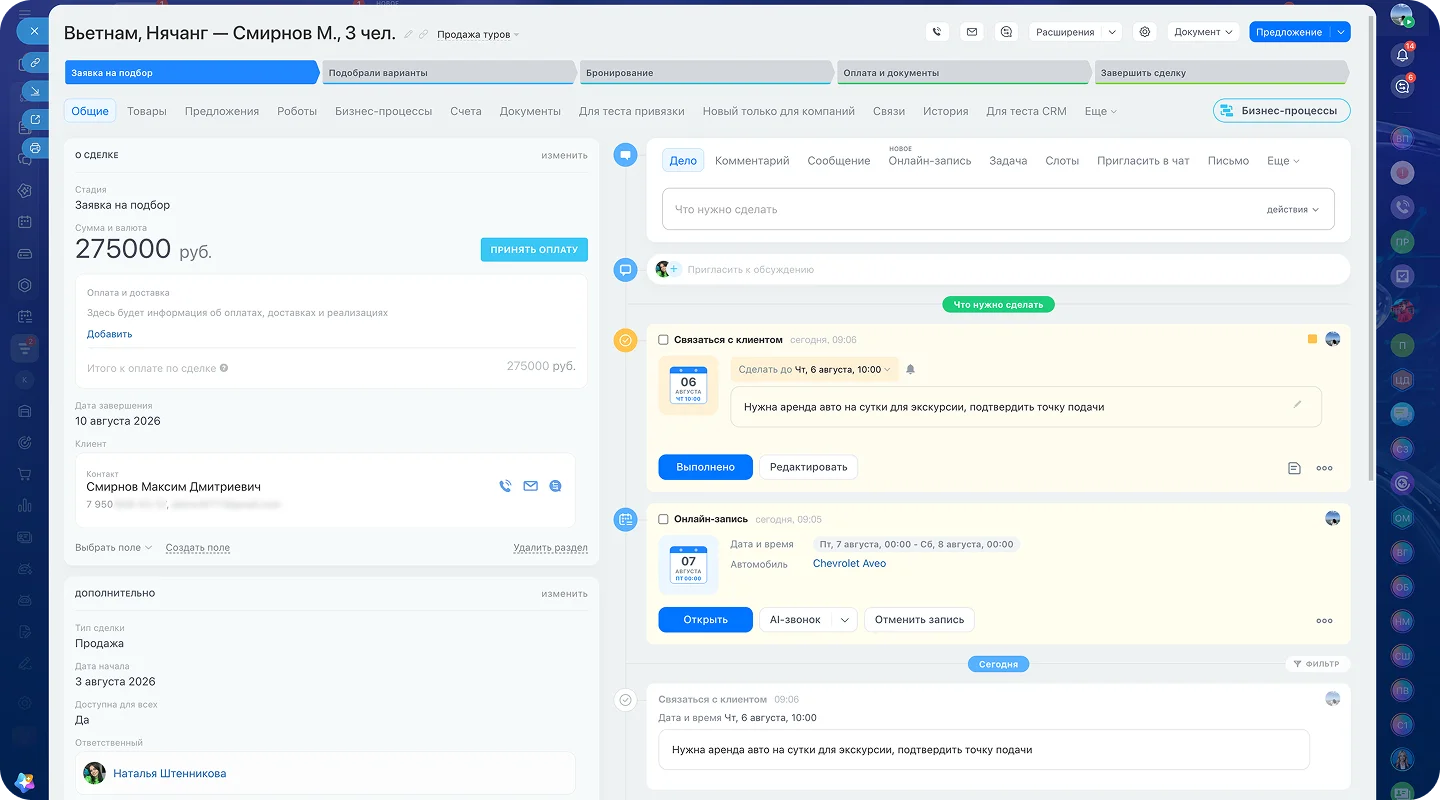1440x800 pixels.
Task: Go to the История tab
Action: 946,111
